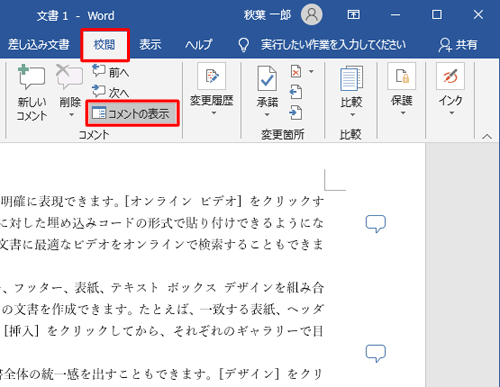Go to next comment (次へ)

pyautogui.click(x=111, y=91)
